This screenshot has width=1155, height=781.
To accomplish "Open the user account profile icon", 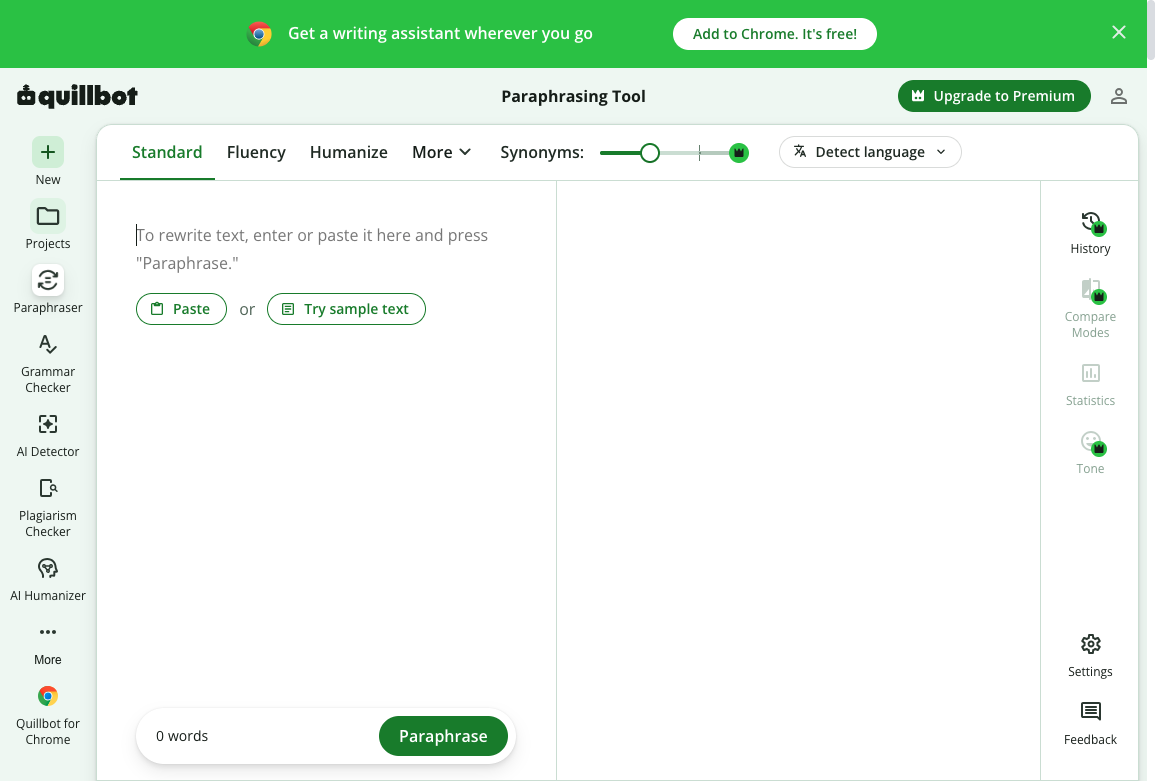I will 1118,96.
